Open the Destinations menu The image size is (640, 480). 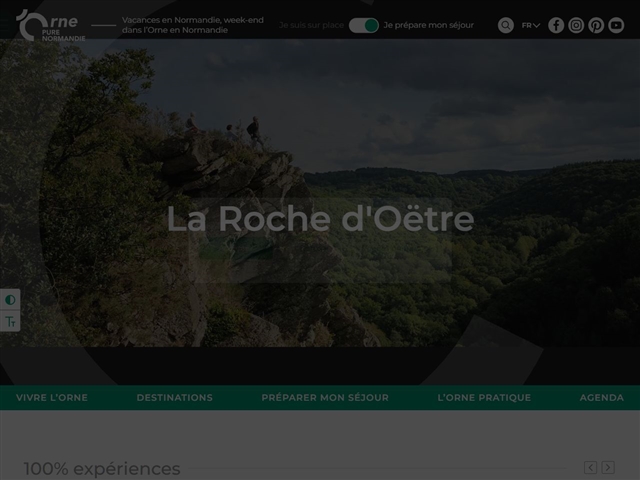(175, 398)
